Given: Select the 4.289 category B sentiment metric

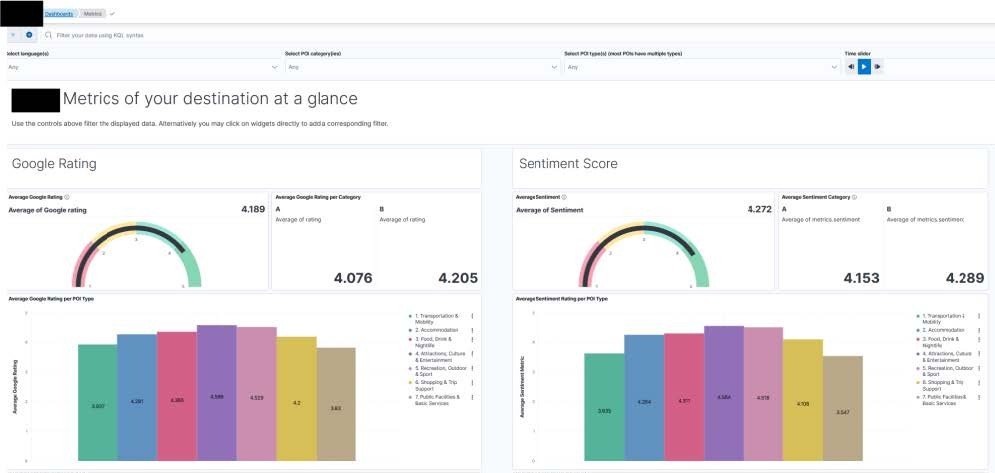Looking at the screenshot, I should (965, 277).
